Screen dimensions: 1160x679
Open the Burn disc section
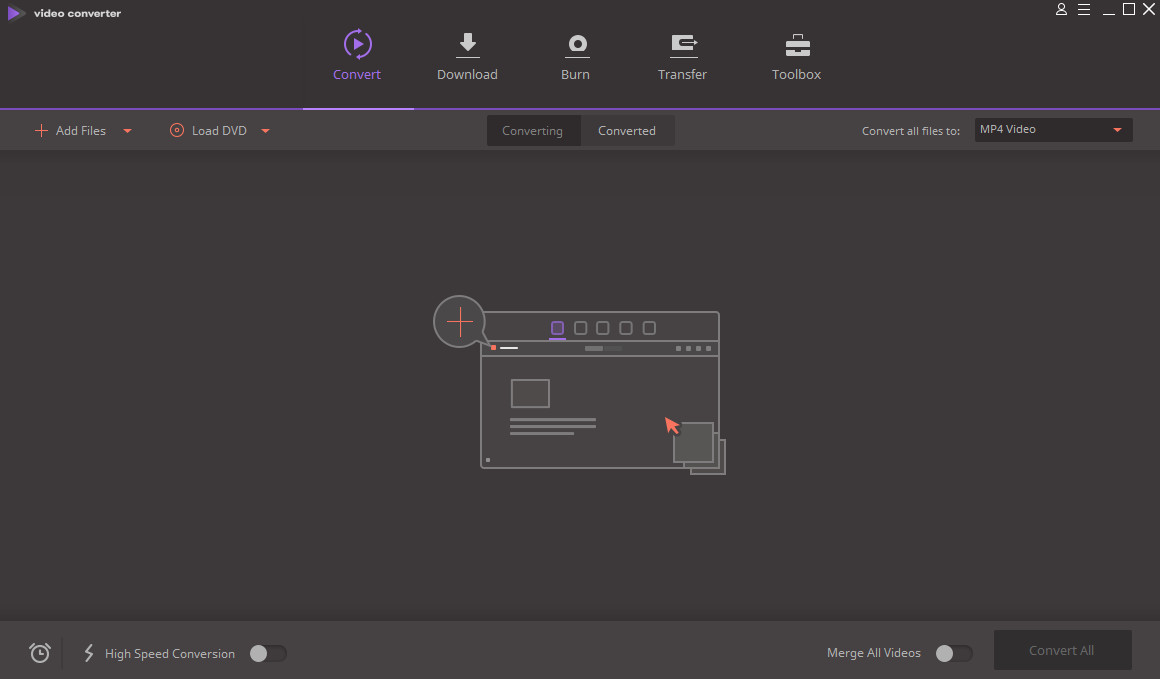[575, 44]
